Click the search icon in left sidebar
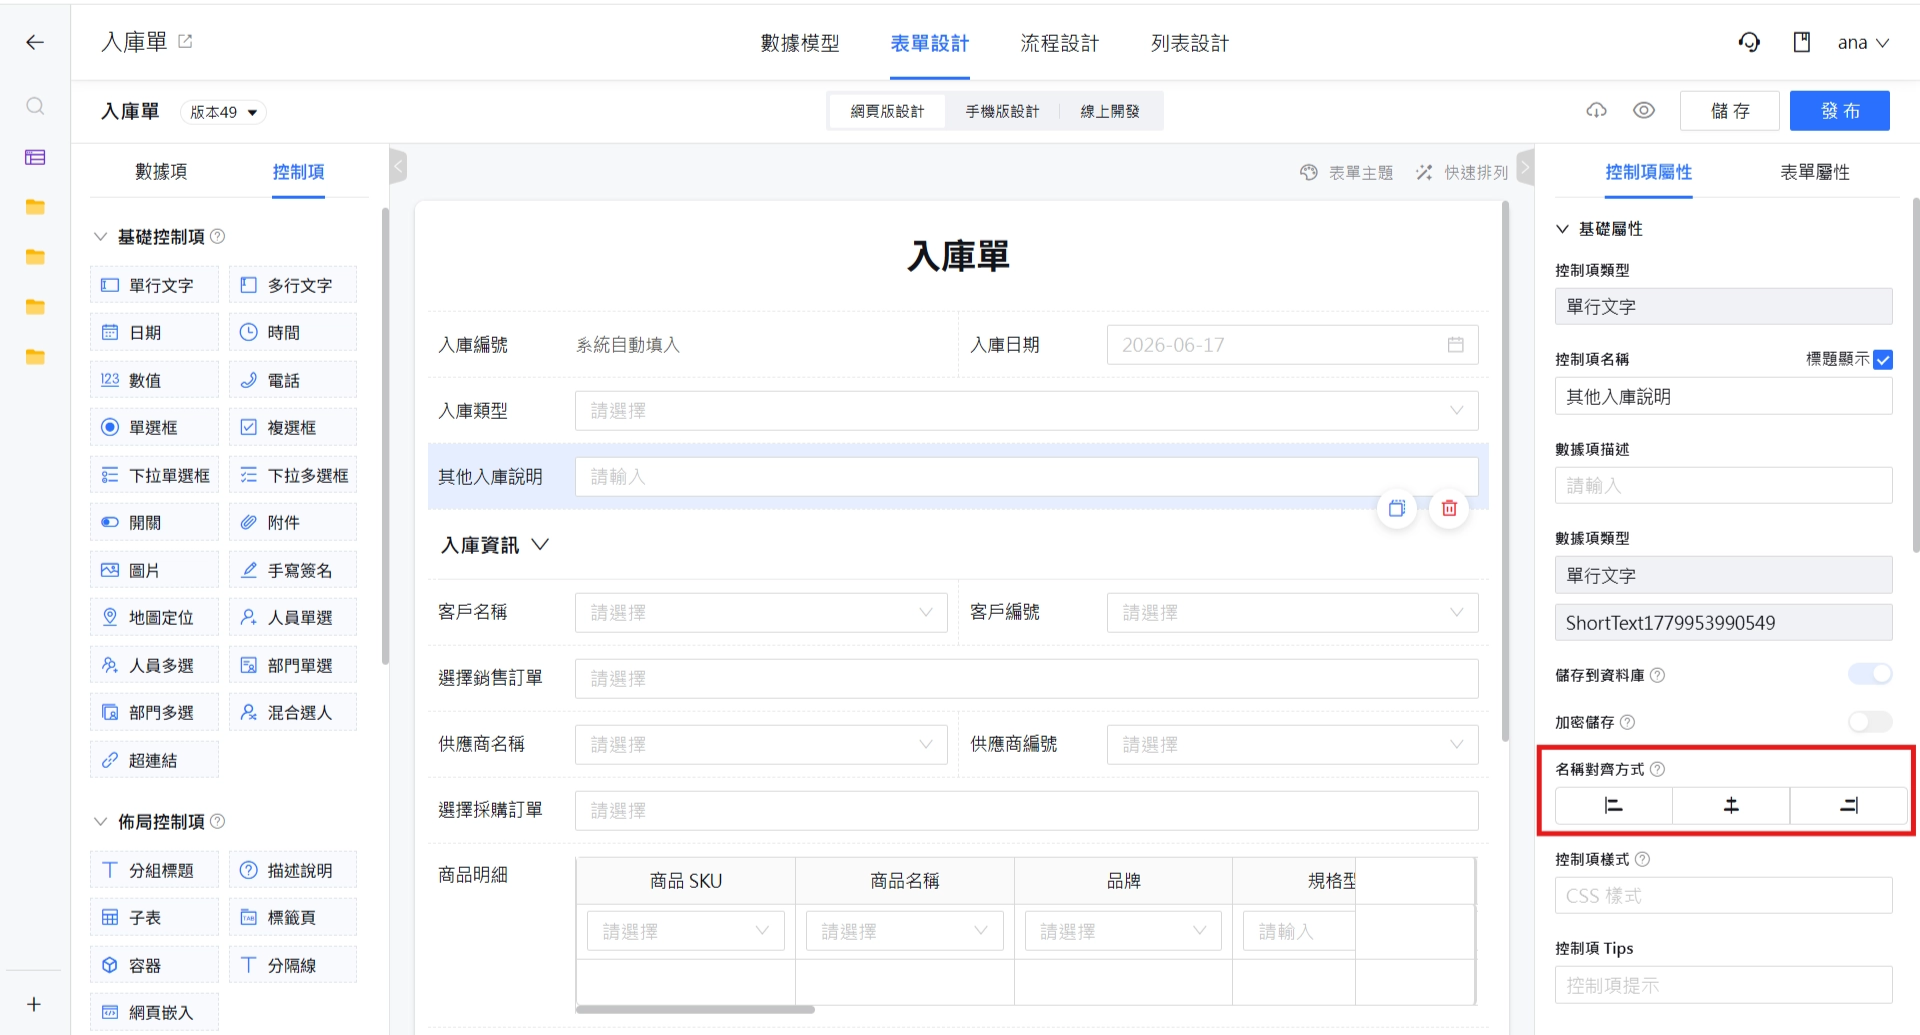 coord(35,106)
